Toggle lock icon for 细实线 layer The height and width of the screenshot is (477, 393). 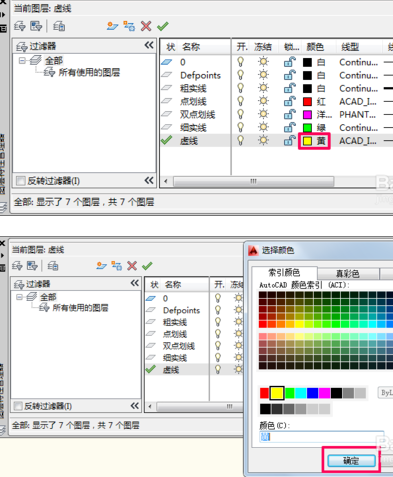pos(289,128)
